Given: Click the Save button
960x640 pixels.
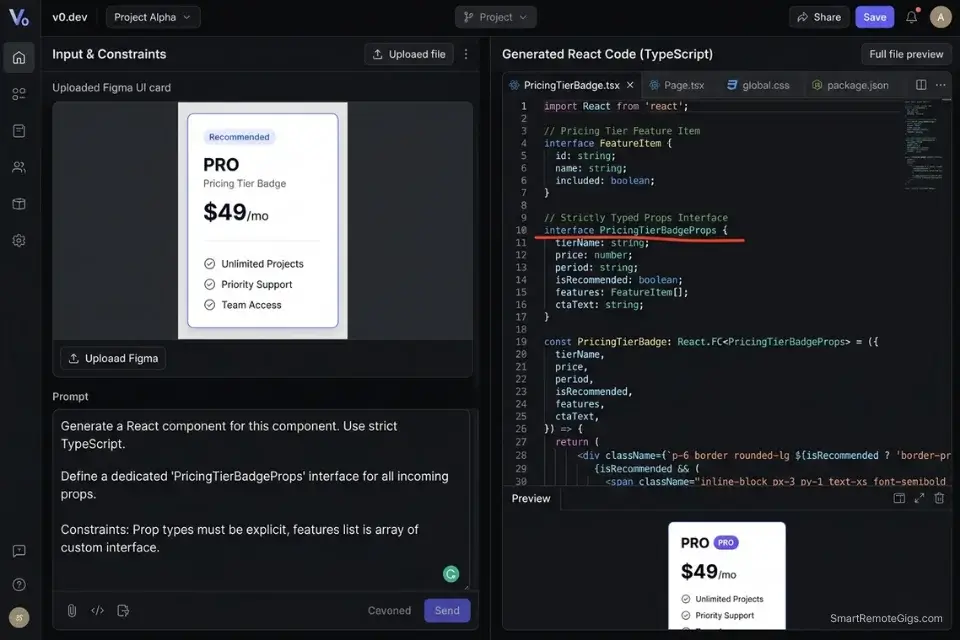Looking at the screenshot, I should click(x=874, y=17).
